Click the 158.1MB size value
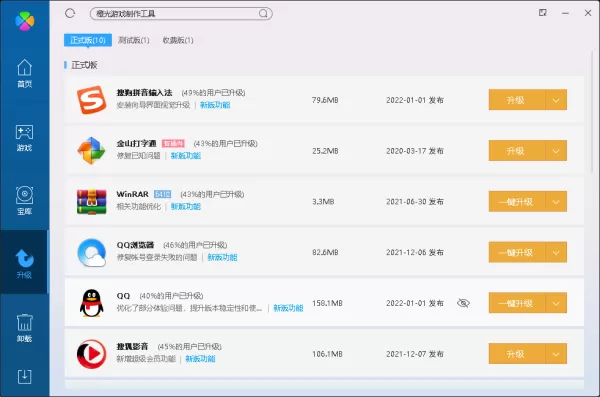Viewport: 600px width, 397px height. click(327, 303)
